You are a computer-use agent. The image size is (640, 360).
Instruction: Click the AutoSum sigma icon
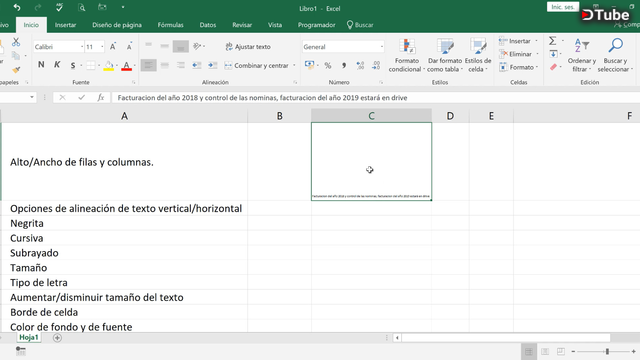tap(553, 41)
